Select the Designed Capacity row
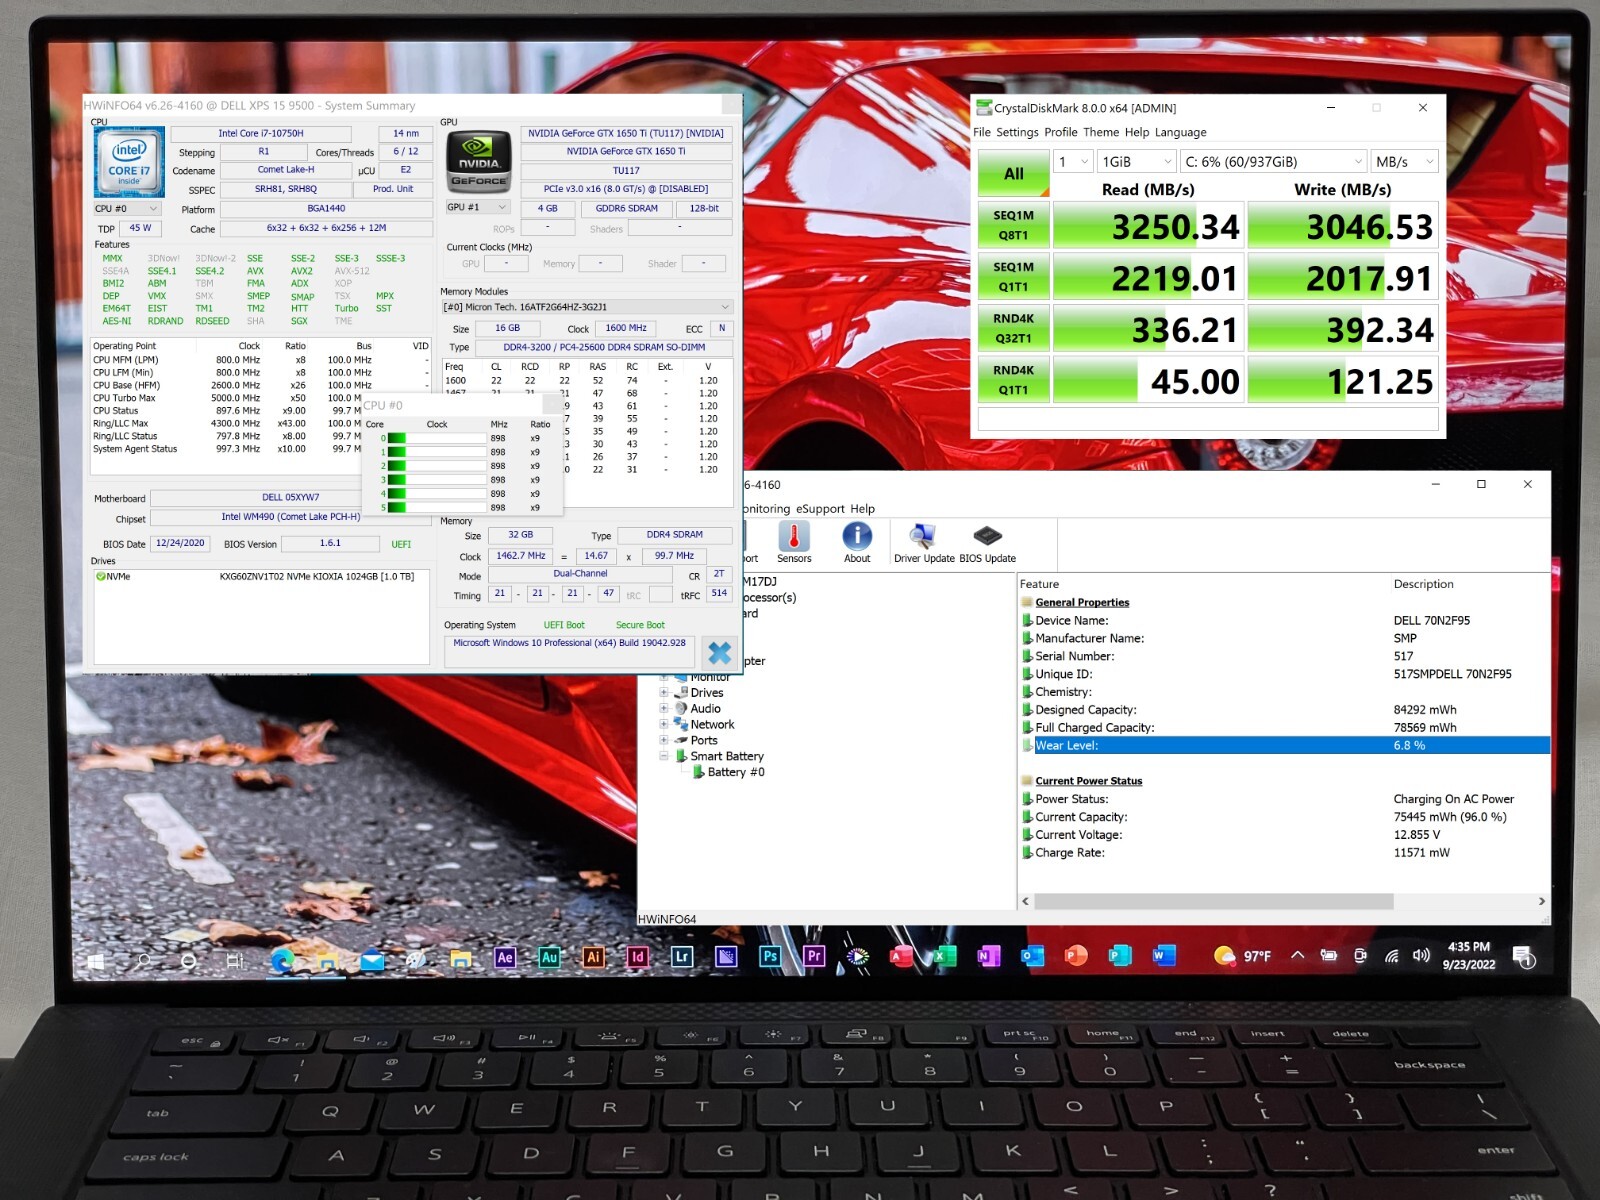The width and height of the screenshot is (1600, 1200). pos(1285,709)
